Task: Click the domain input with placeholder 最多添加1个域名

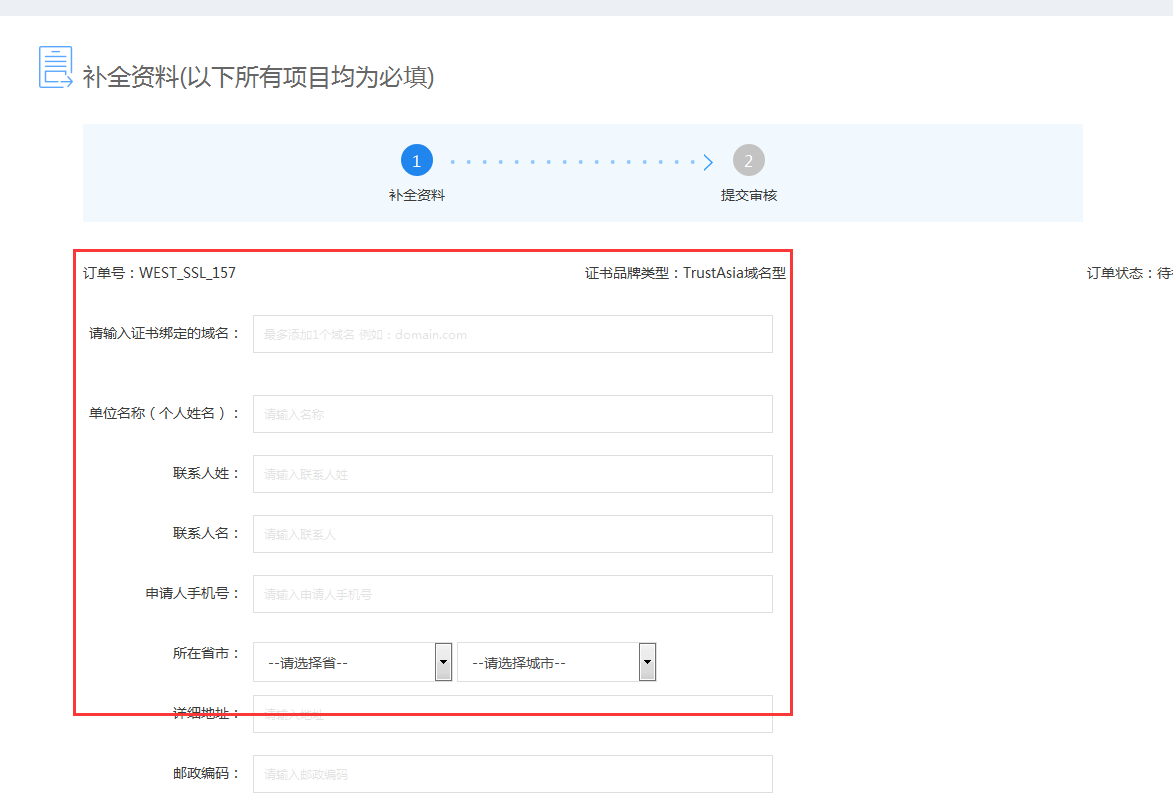Action: pyautogui.click(x=512, y=333)
